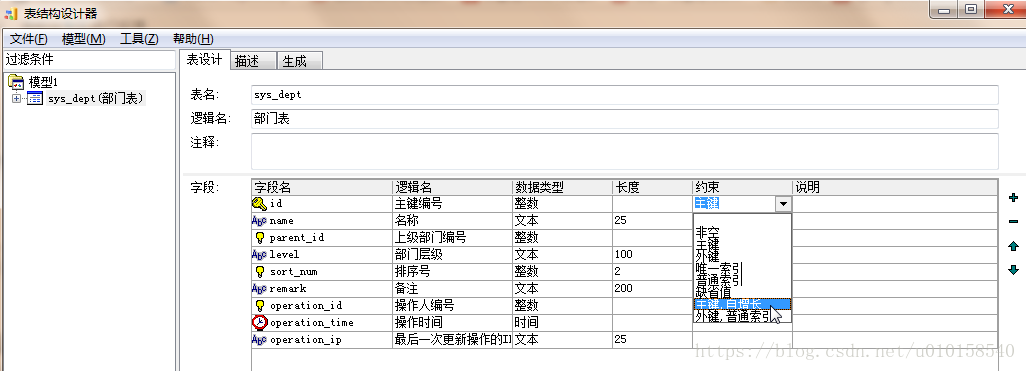Click the bulb icon of sort_num field

click(260, 272)
